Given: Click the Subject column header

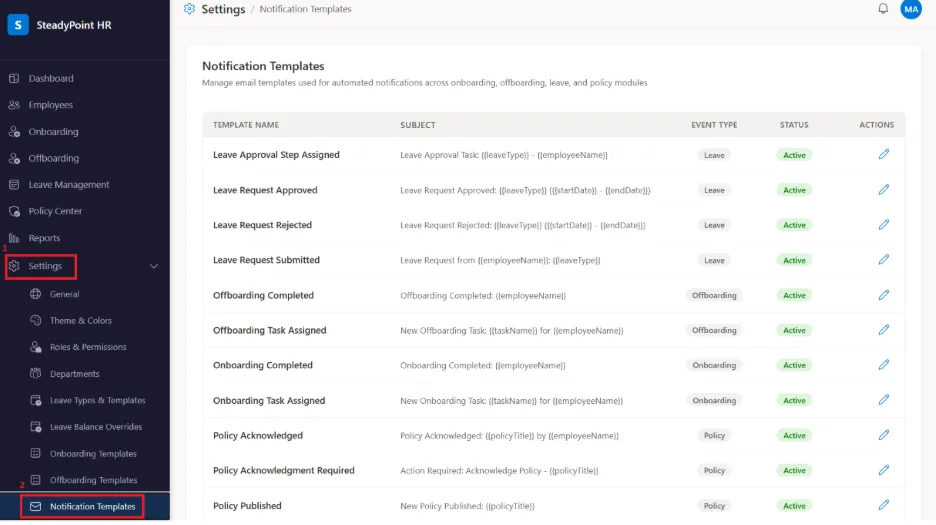Looking at the screenshot, I should [x=418, y=125].
